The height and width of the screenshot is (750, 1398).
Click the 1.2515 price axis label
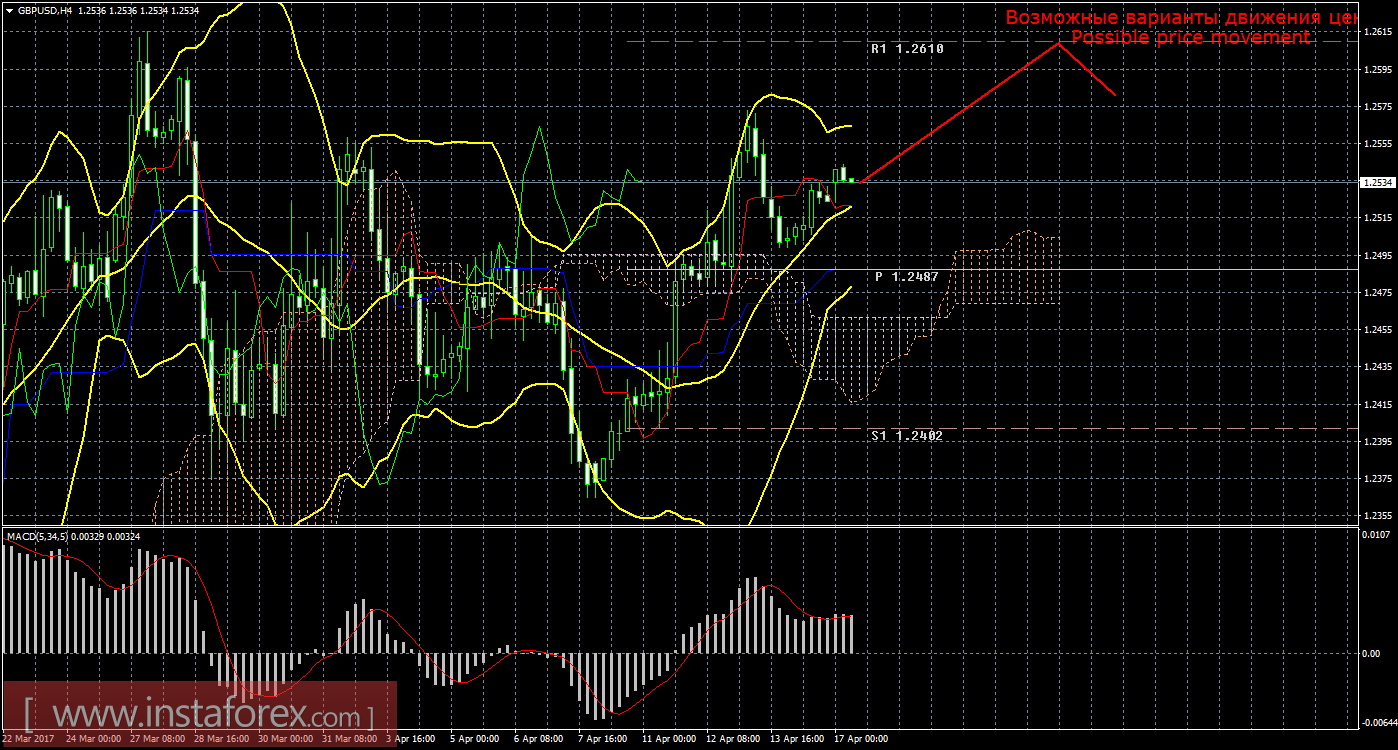coord(1378,217)
